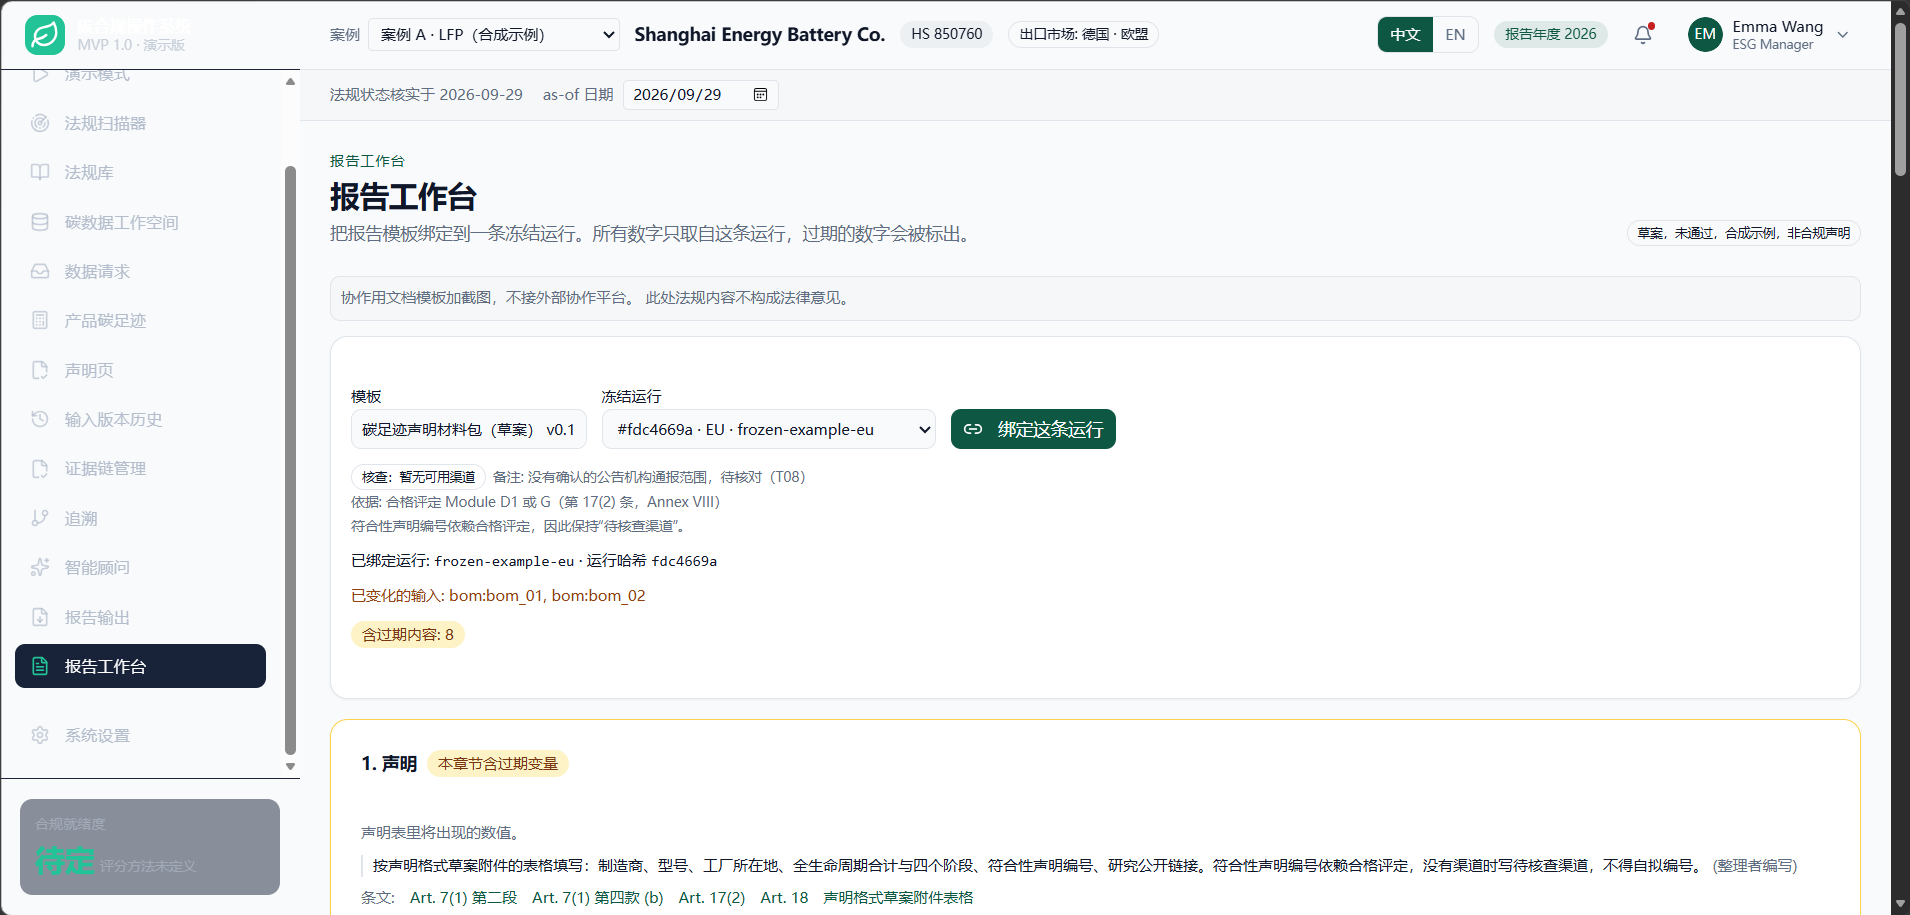Open Art. 7(1) 第二段 link
This screenshot has width=1910, height=915.
tap(463, 898)
